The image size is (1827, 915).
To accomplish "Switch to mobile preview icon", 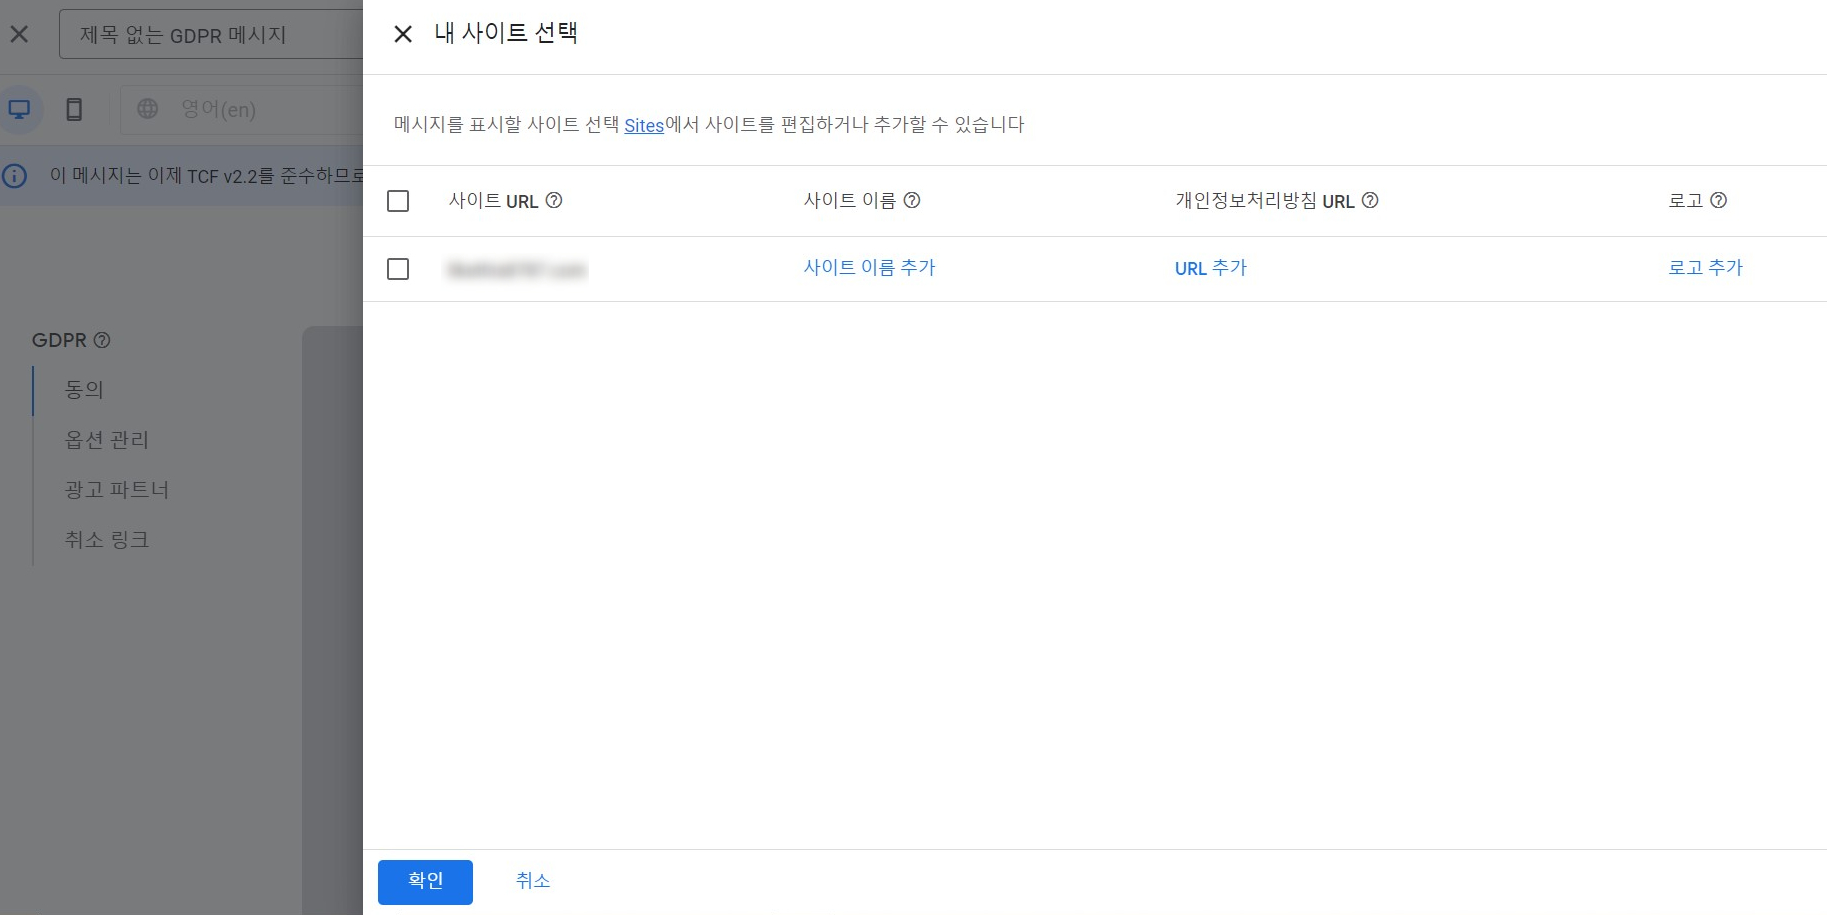I will pyautogui.click(x=74, y=109).
